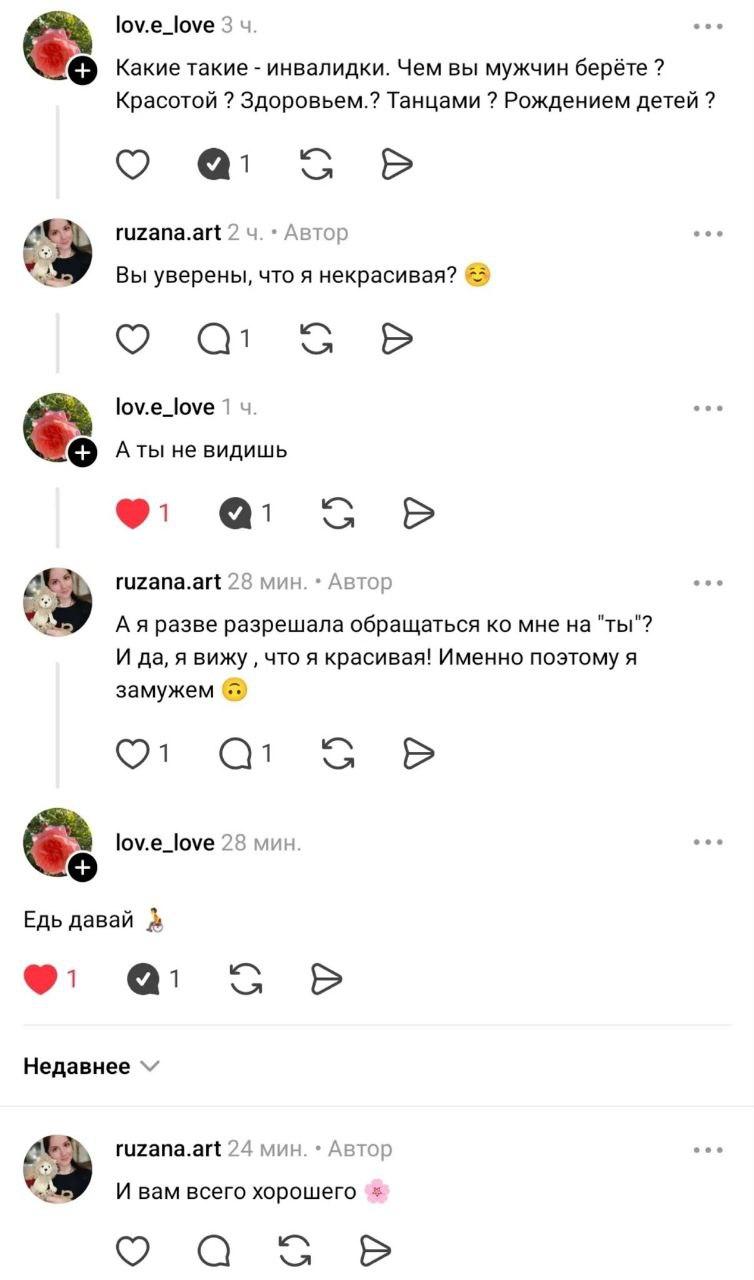Open the three-dot menu on the top comment
The width and height of the screenshot is (754, 1280).
[708, 26]
